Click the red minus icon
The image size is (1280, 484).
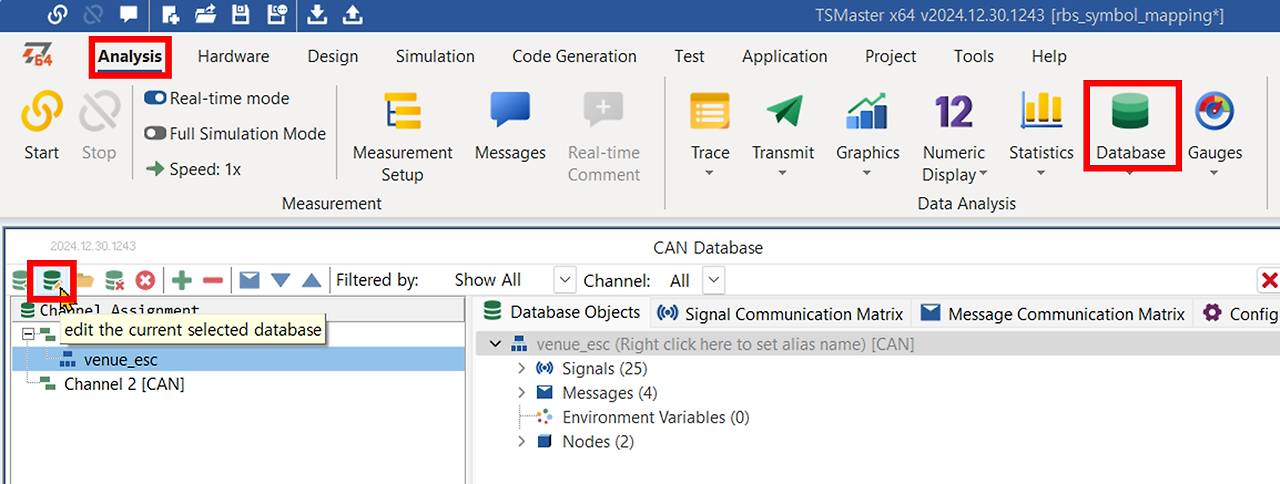212,281
